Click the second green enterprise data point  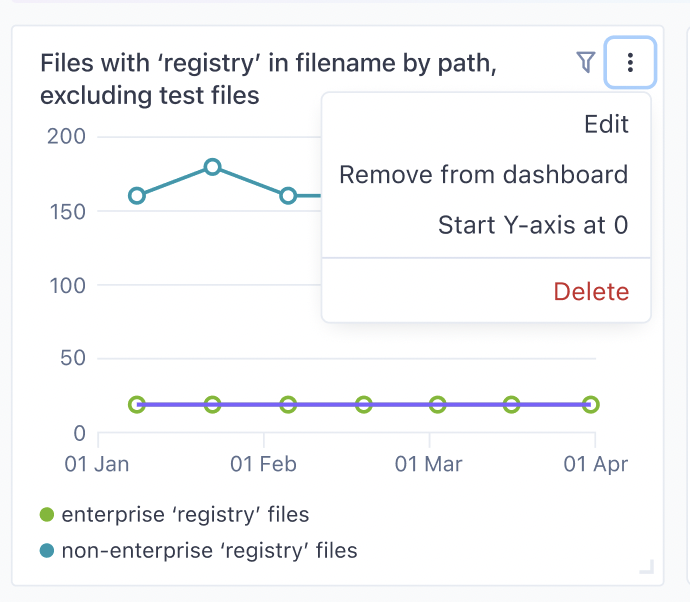click(x=212, y=405)
